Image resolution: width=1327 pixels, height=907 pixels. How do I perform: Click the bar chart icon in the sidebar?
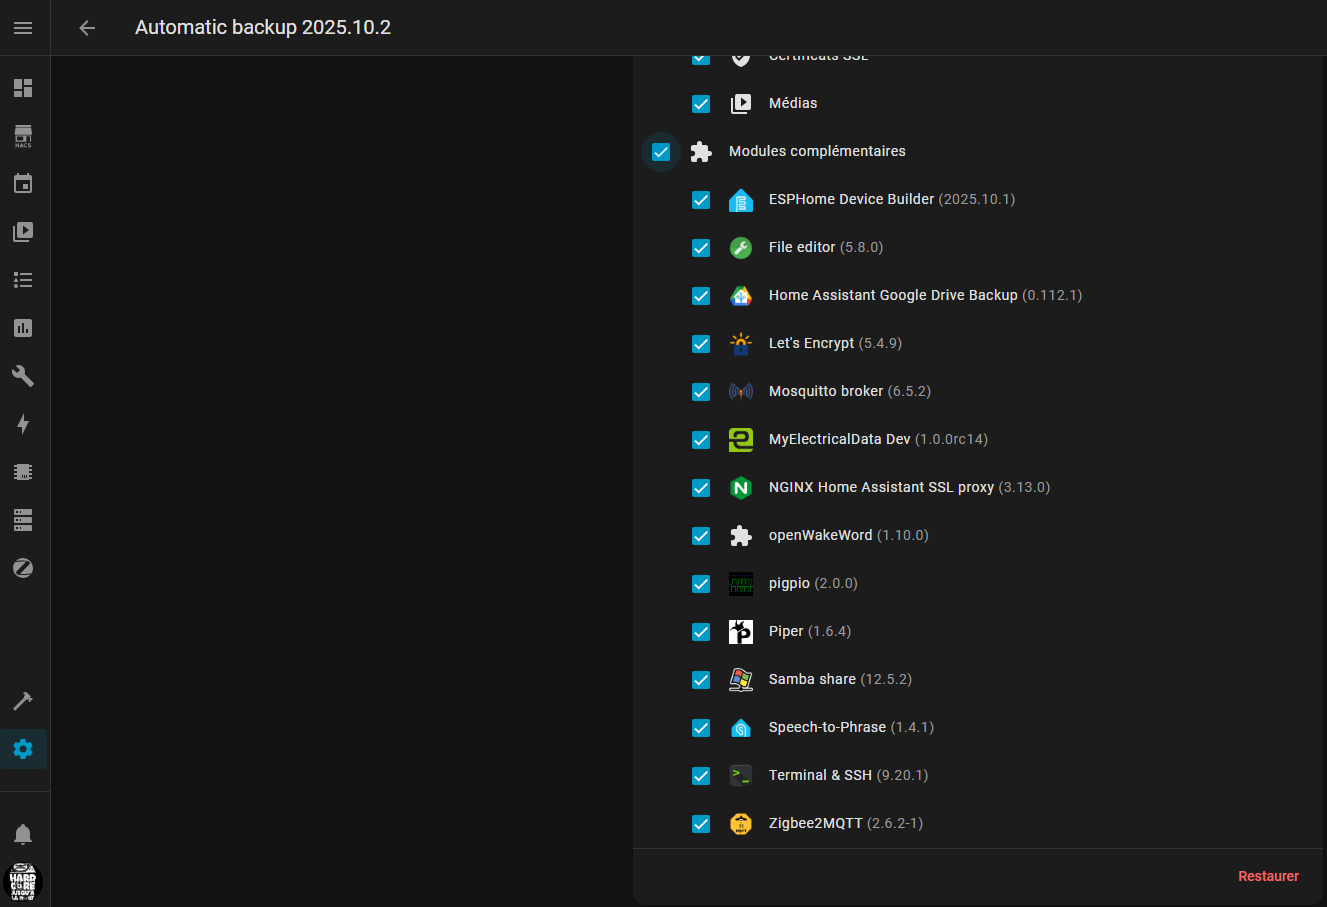23,328
